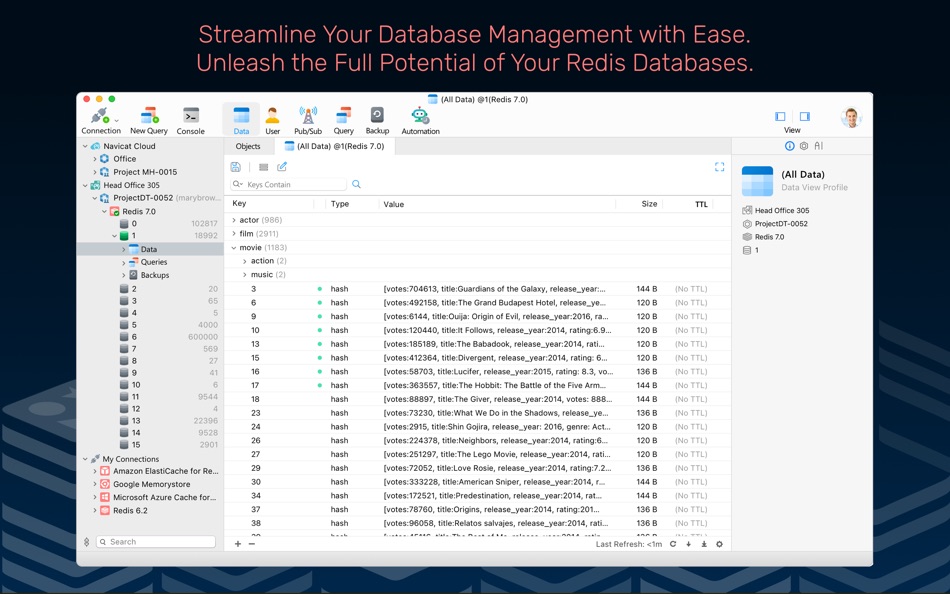Select Queries in the sidebar tree
The height and width of the screenshot is (594, 950).
(154, 262)
